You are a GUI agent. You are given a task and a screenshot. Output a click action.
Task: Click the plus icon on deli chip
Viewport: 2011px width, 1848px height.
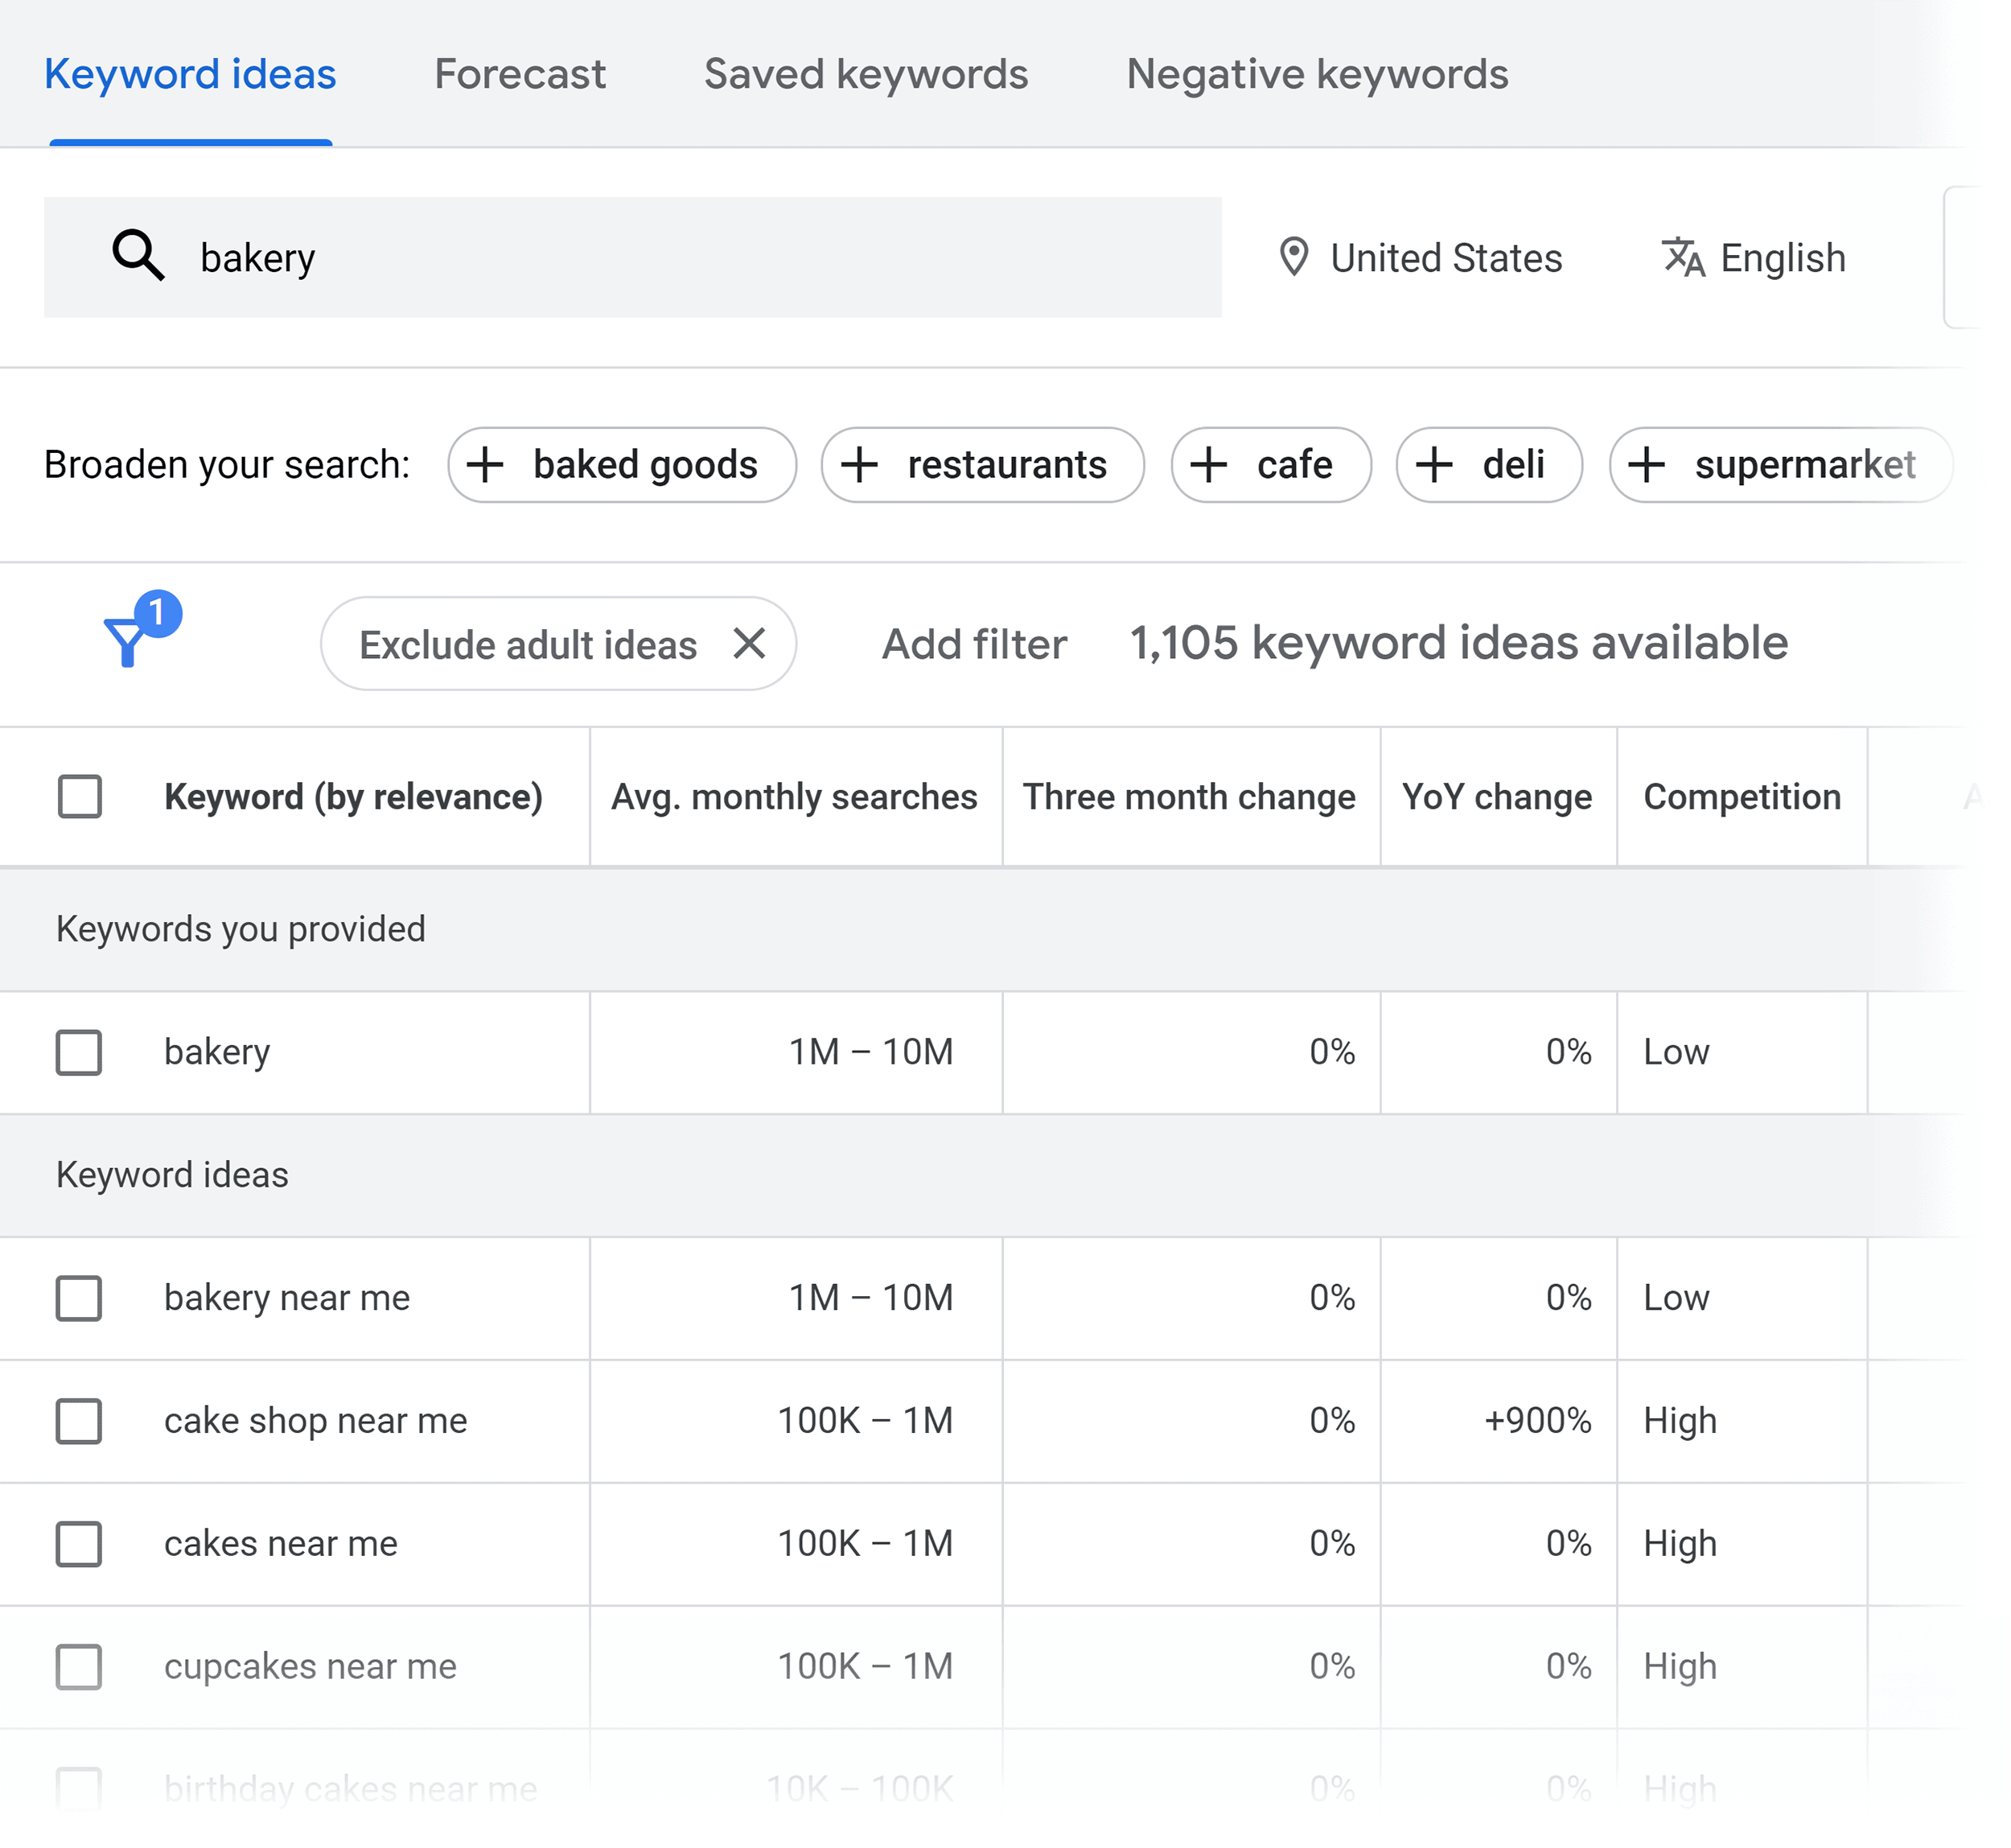point(1437,465)
